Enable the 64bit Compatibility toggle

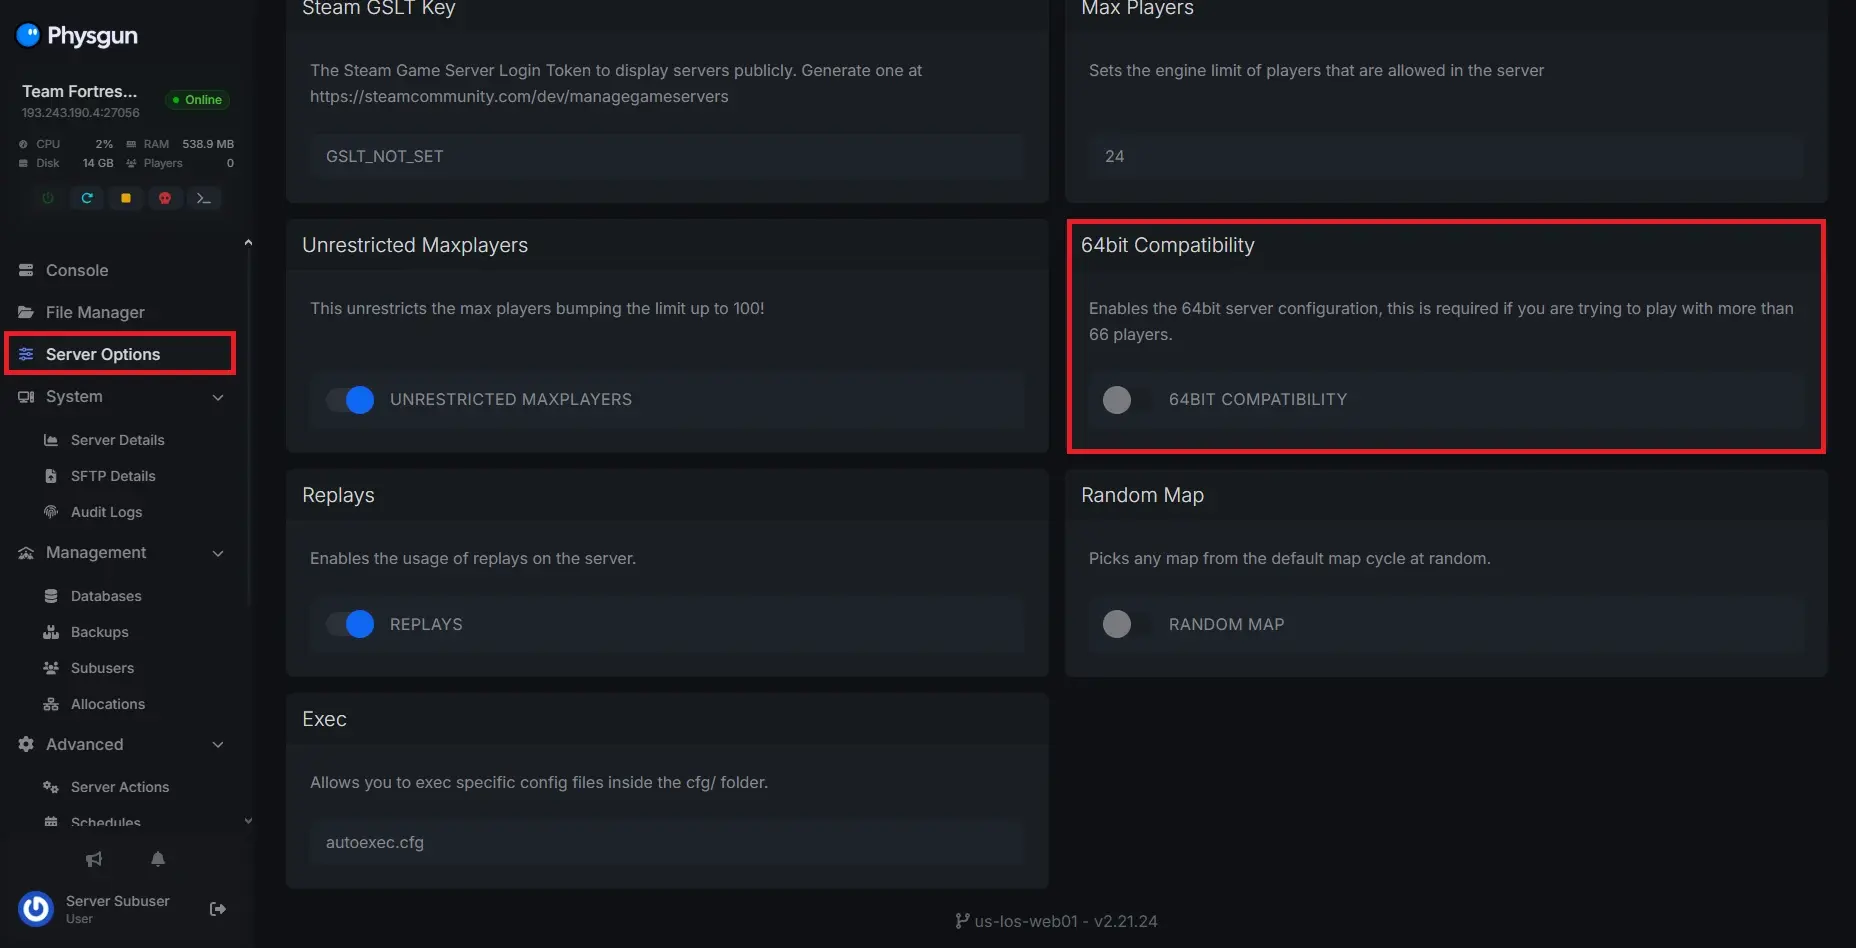pyautogui.click(x=1126, y=400)
